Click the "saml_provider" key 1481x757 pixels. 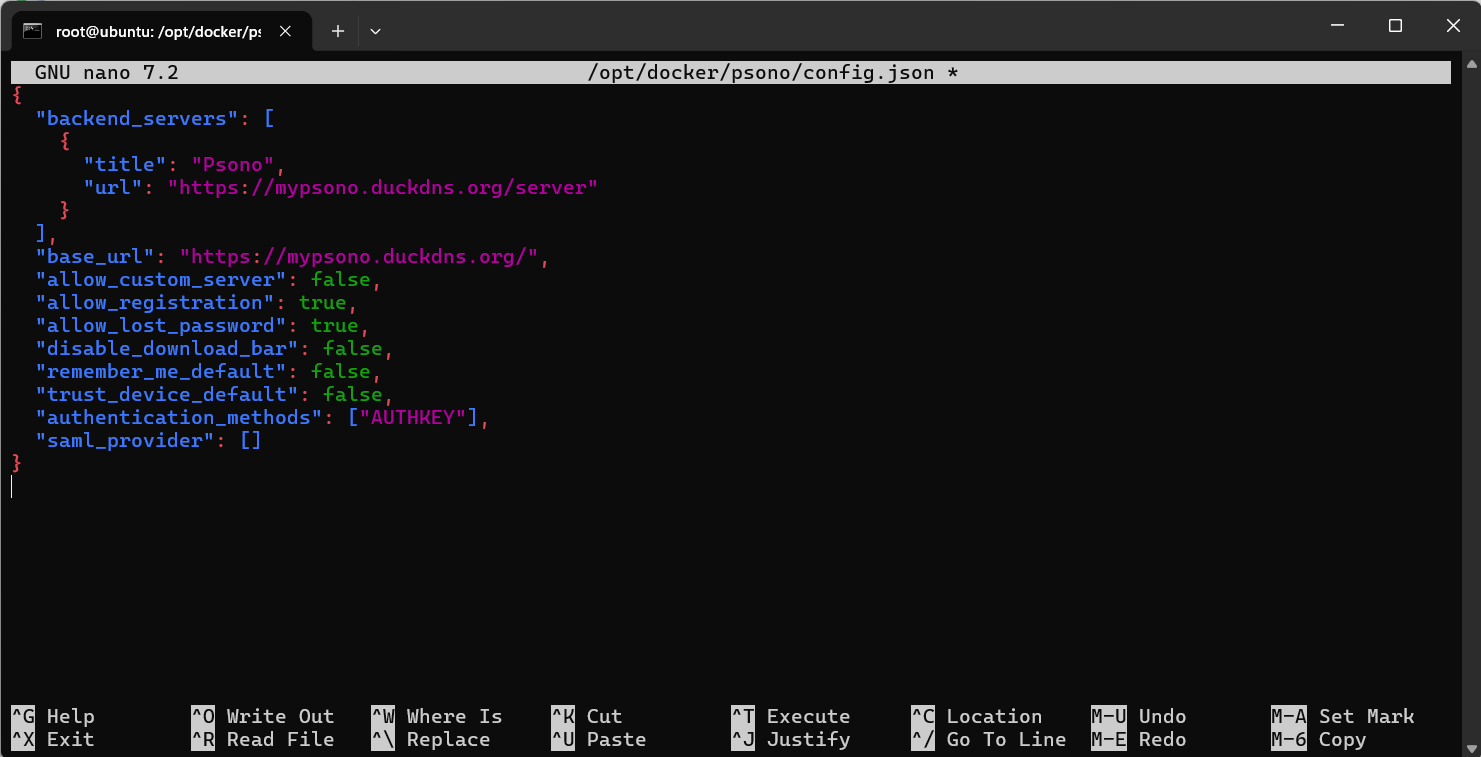(x=125, y=440)
